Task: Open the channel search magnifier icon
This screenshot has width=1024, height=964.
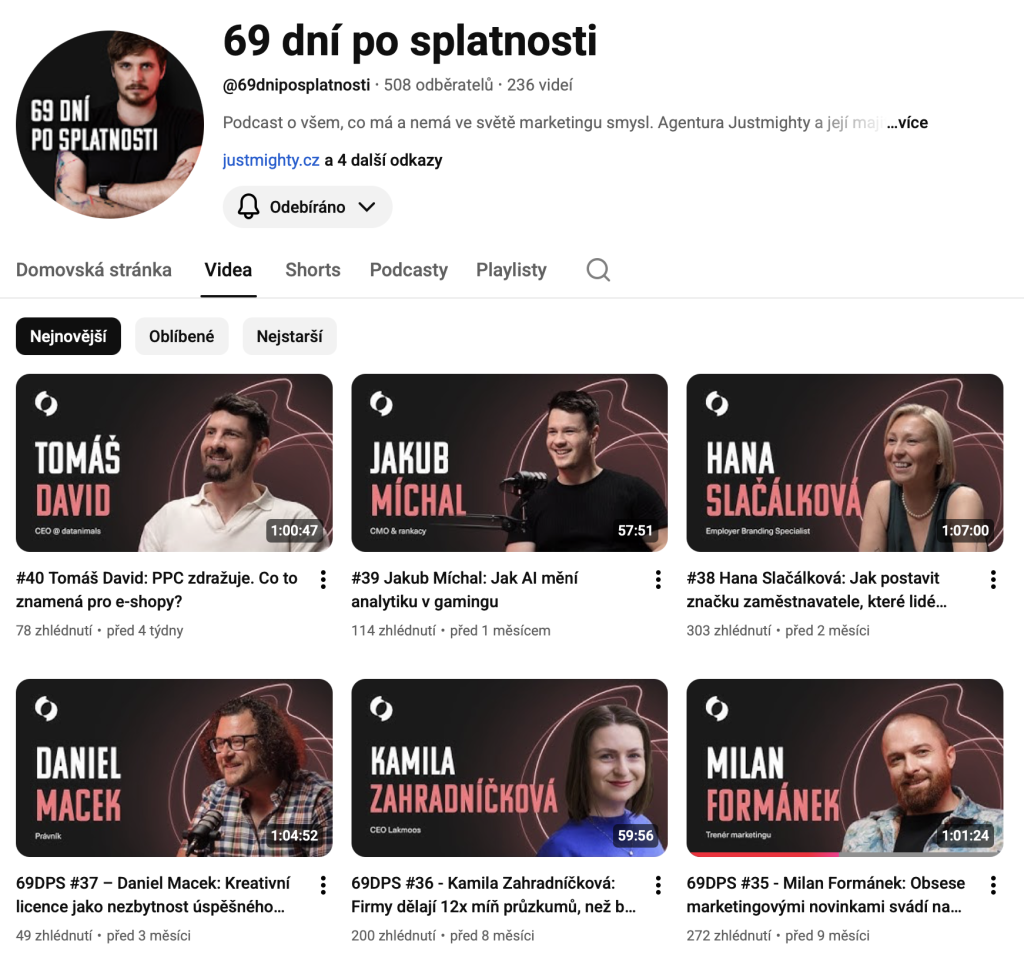Action: 598,270
